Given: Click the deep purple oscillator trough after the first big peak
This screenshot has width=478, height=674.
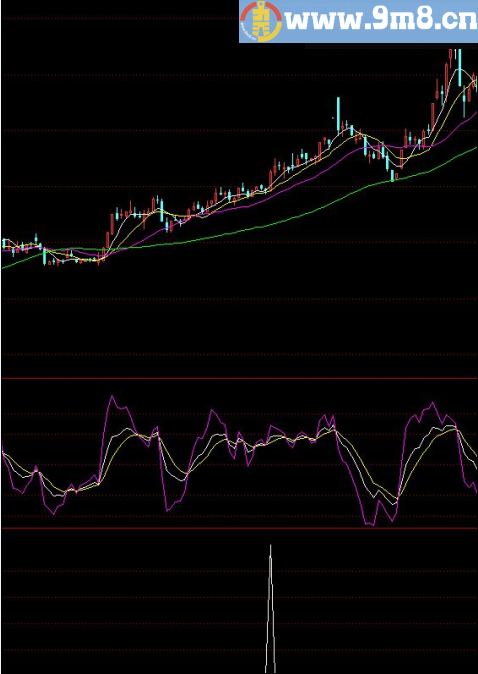Looking at the screenshot, I should click(167, 510).
